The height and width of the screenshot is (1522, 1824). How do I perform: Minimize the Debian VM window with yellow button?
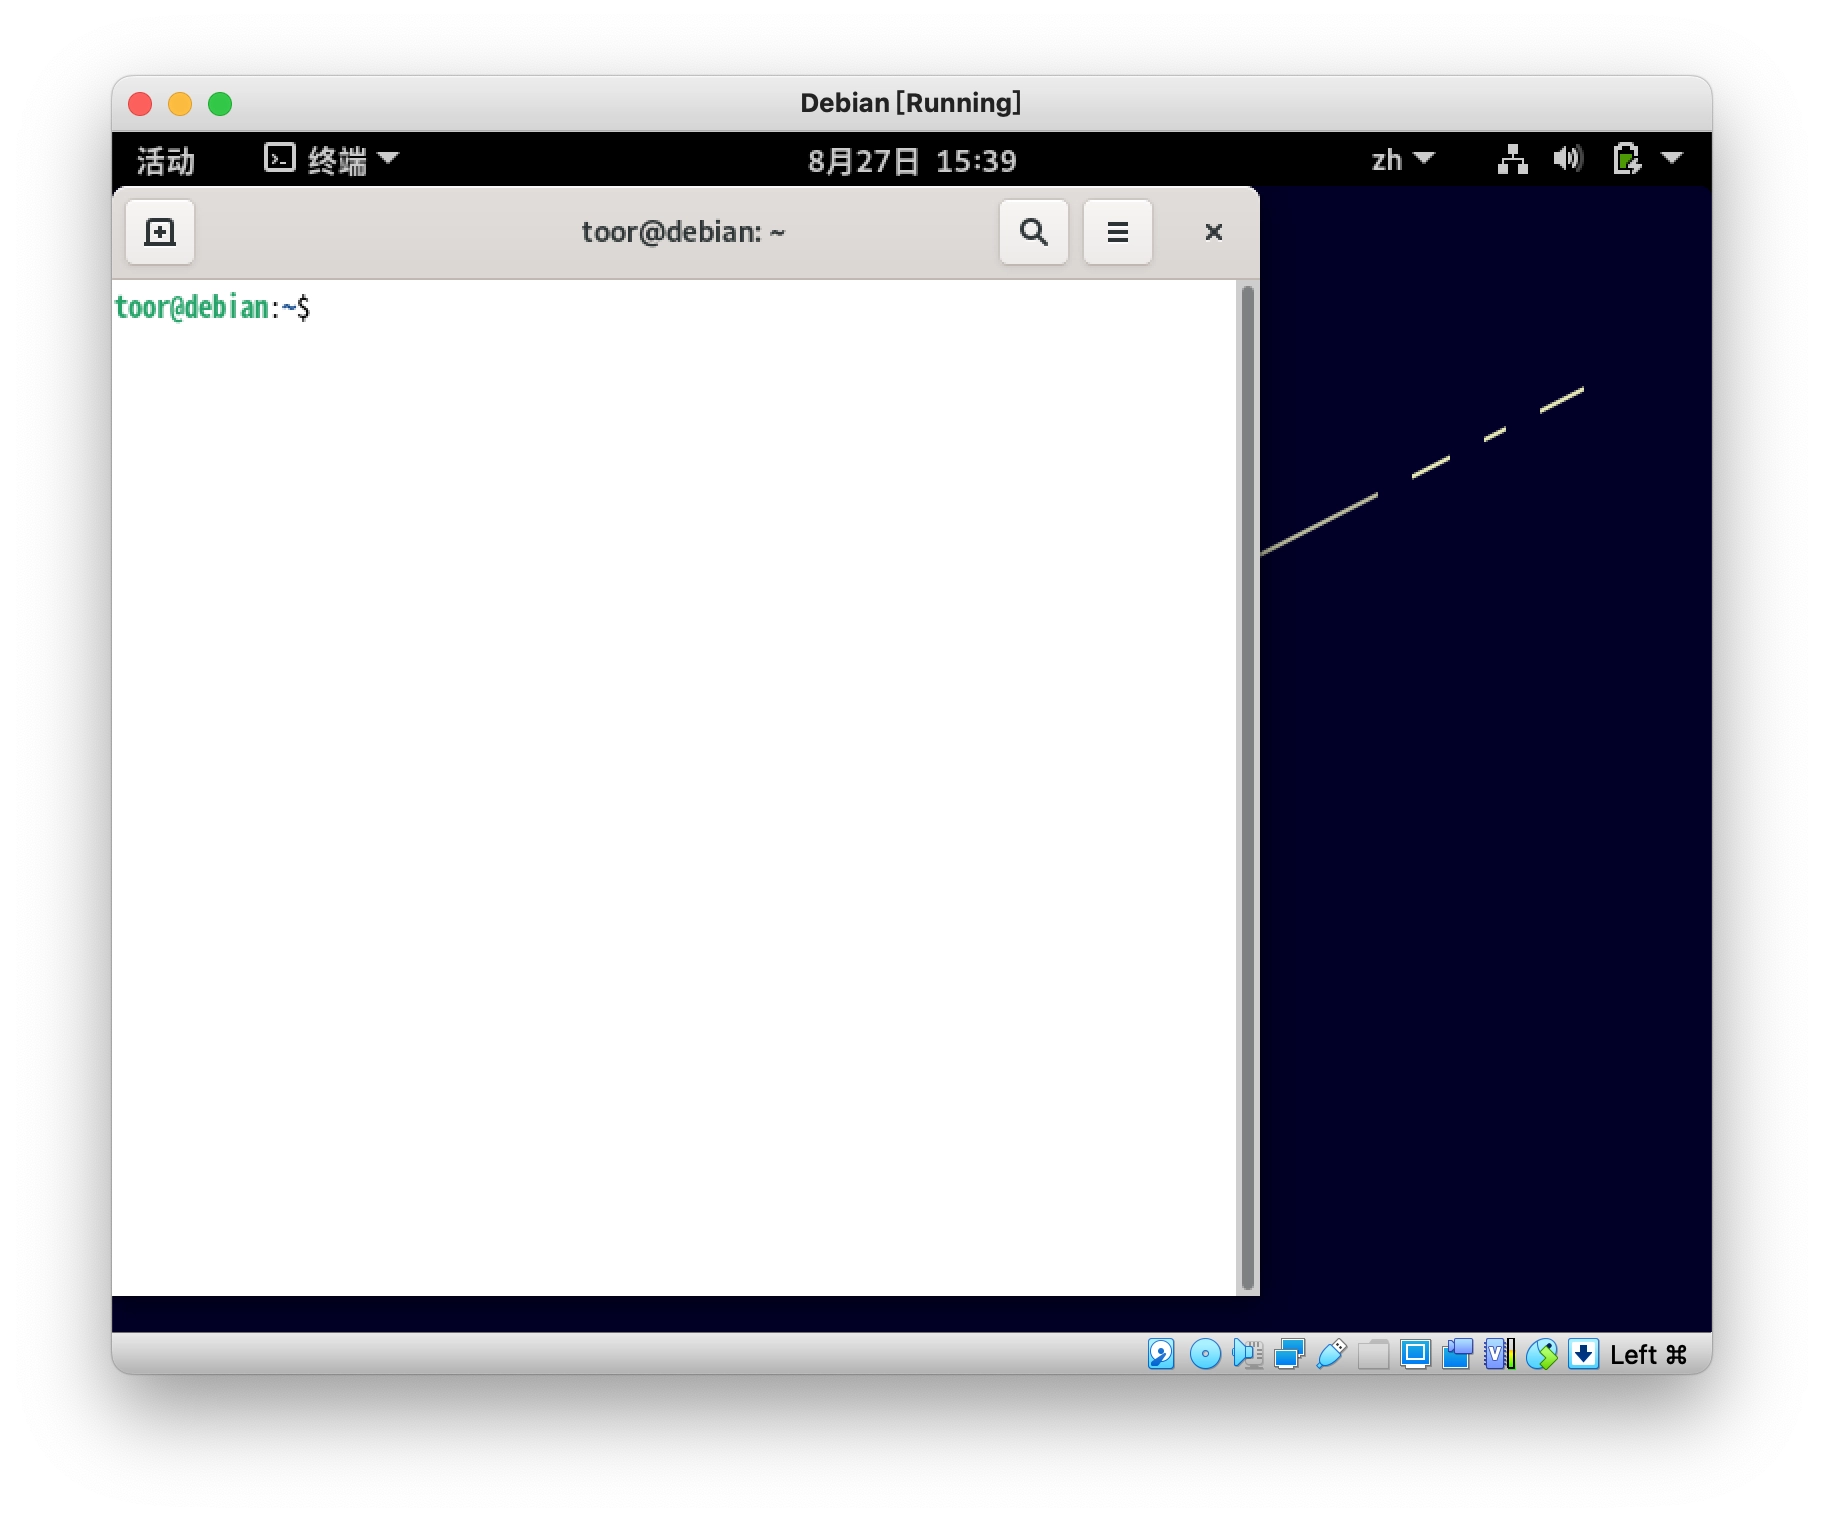[180, 104]
